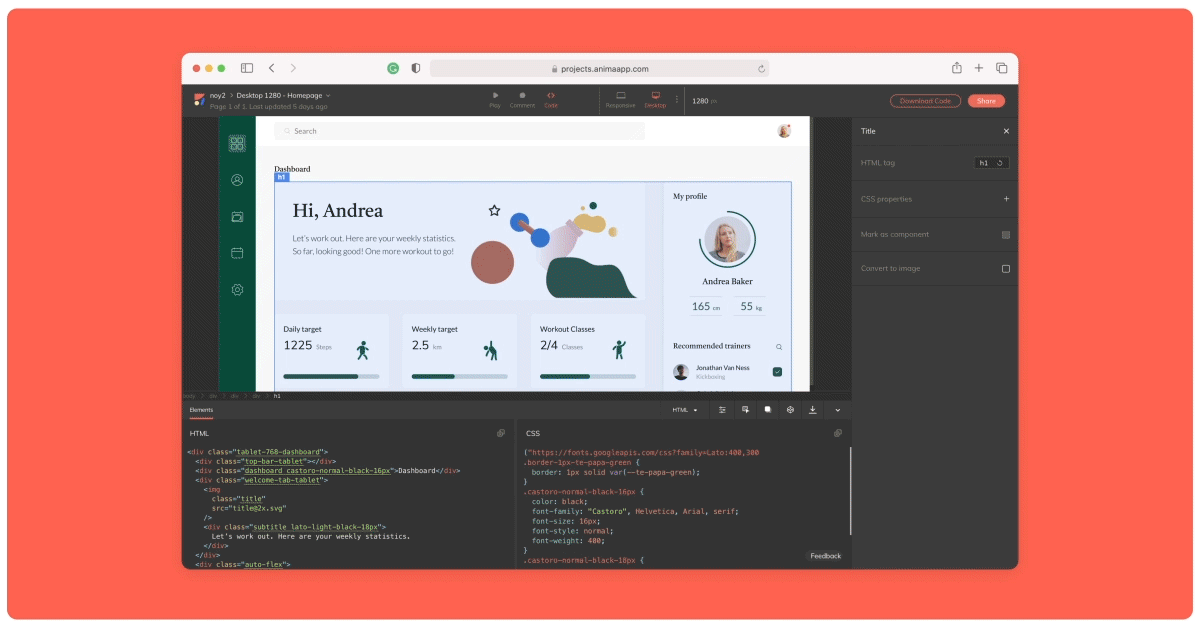Open the h1 HTML tag selector
This screenshot has width=1200, height=628.
[x=992, y=163]
